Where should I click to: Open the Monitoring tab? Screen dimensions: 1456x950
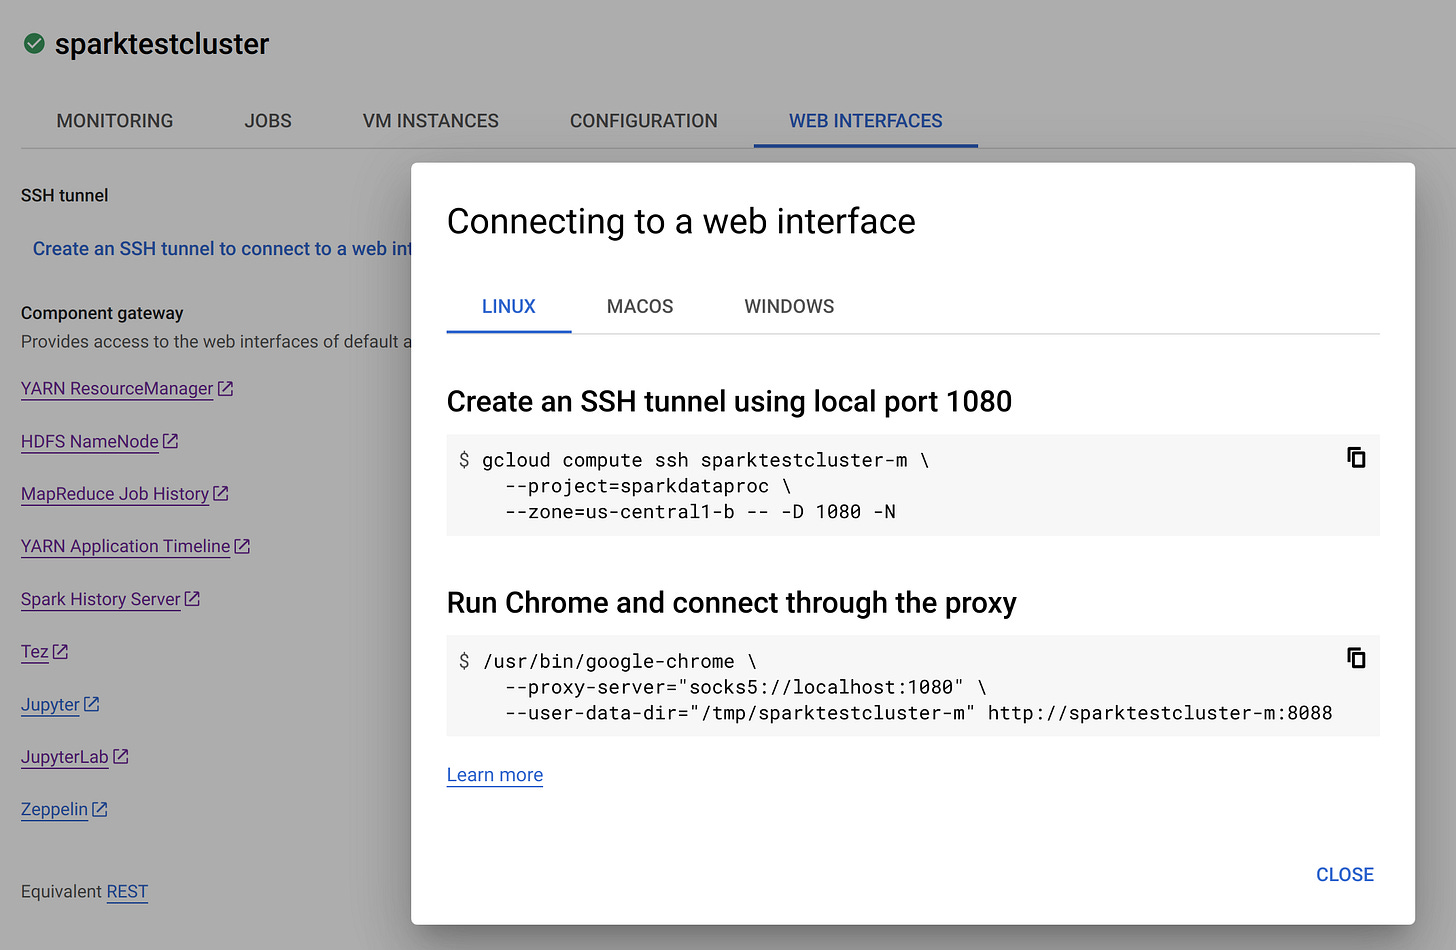point(115,121)
